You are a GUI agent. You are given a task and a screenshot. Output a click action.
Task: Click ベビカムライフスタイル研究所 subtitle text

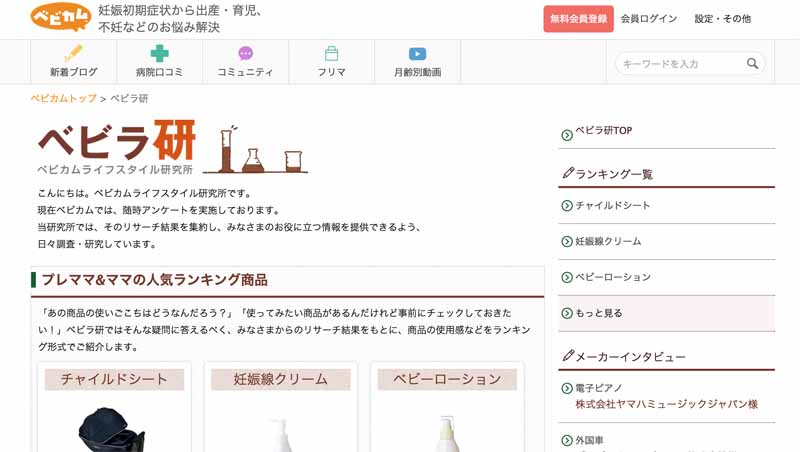coord(115,169)
